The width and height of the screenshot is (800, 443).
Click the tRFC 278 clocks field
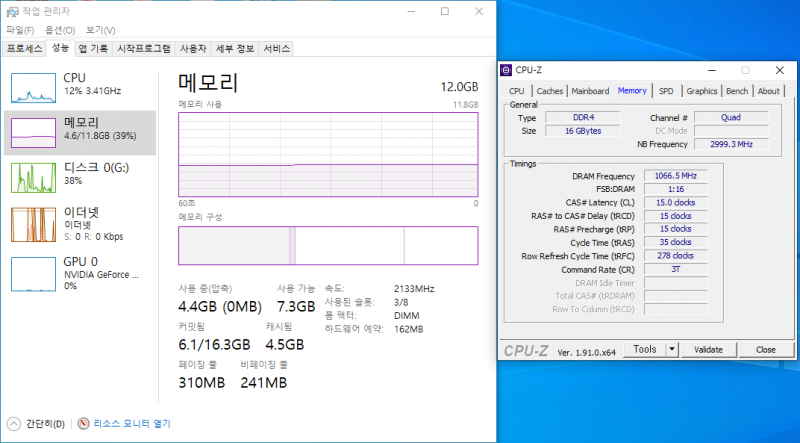point(676,256)
